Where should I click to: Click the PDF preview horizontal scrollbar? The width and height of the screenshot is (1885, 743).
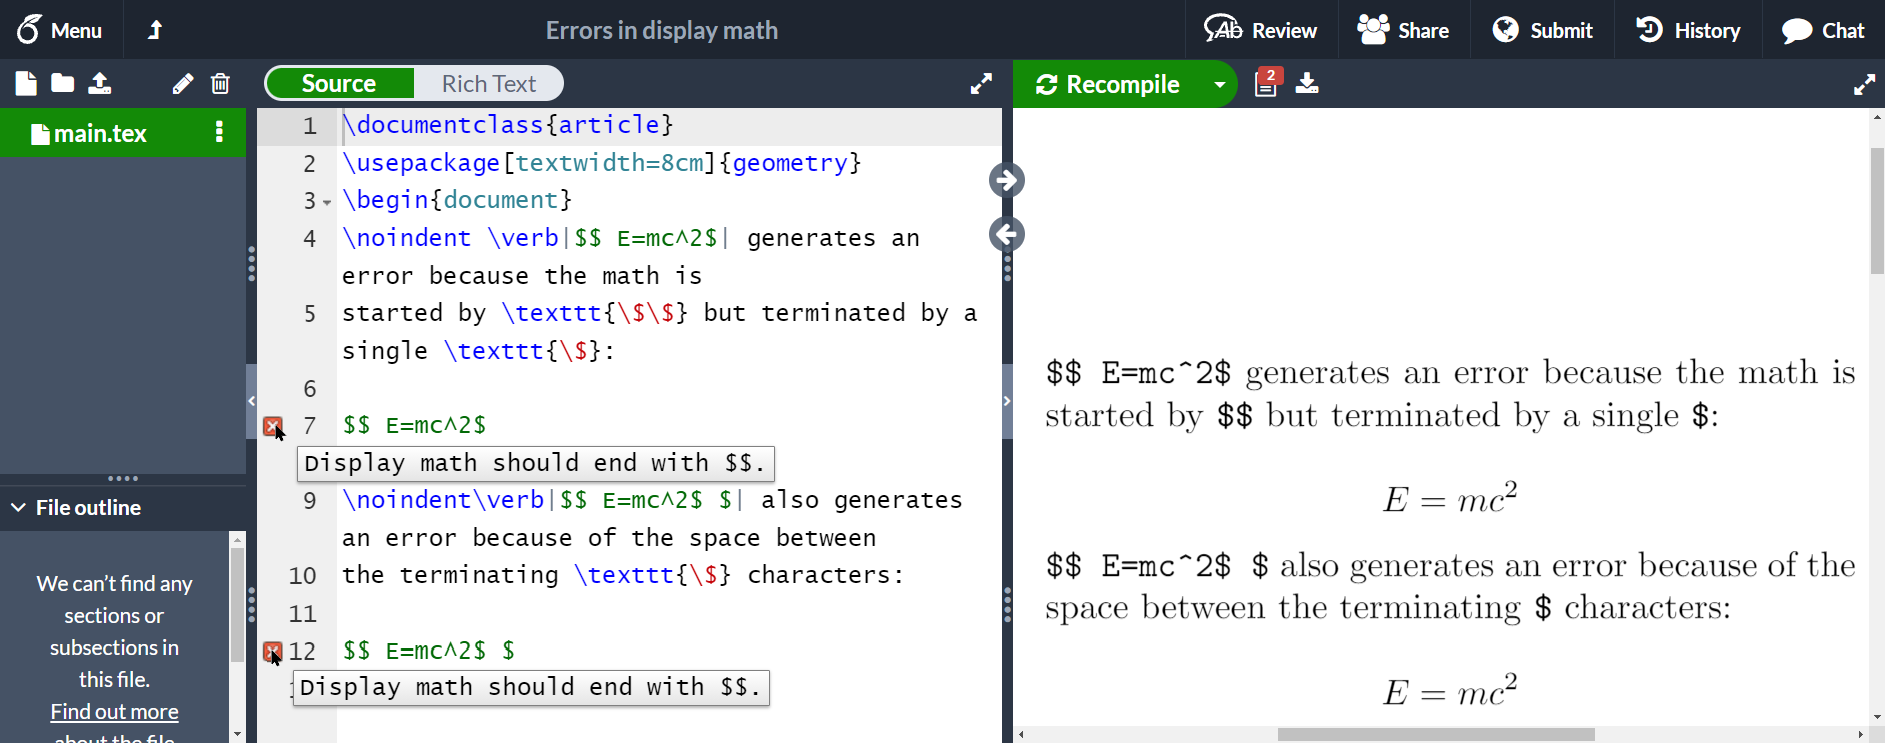(x=1435, y=735)
